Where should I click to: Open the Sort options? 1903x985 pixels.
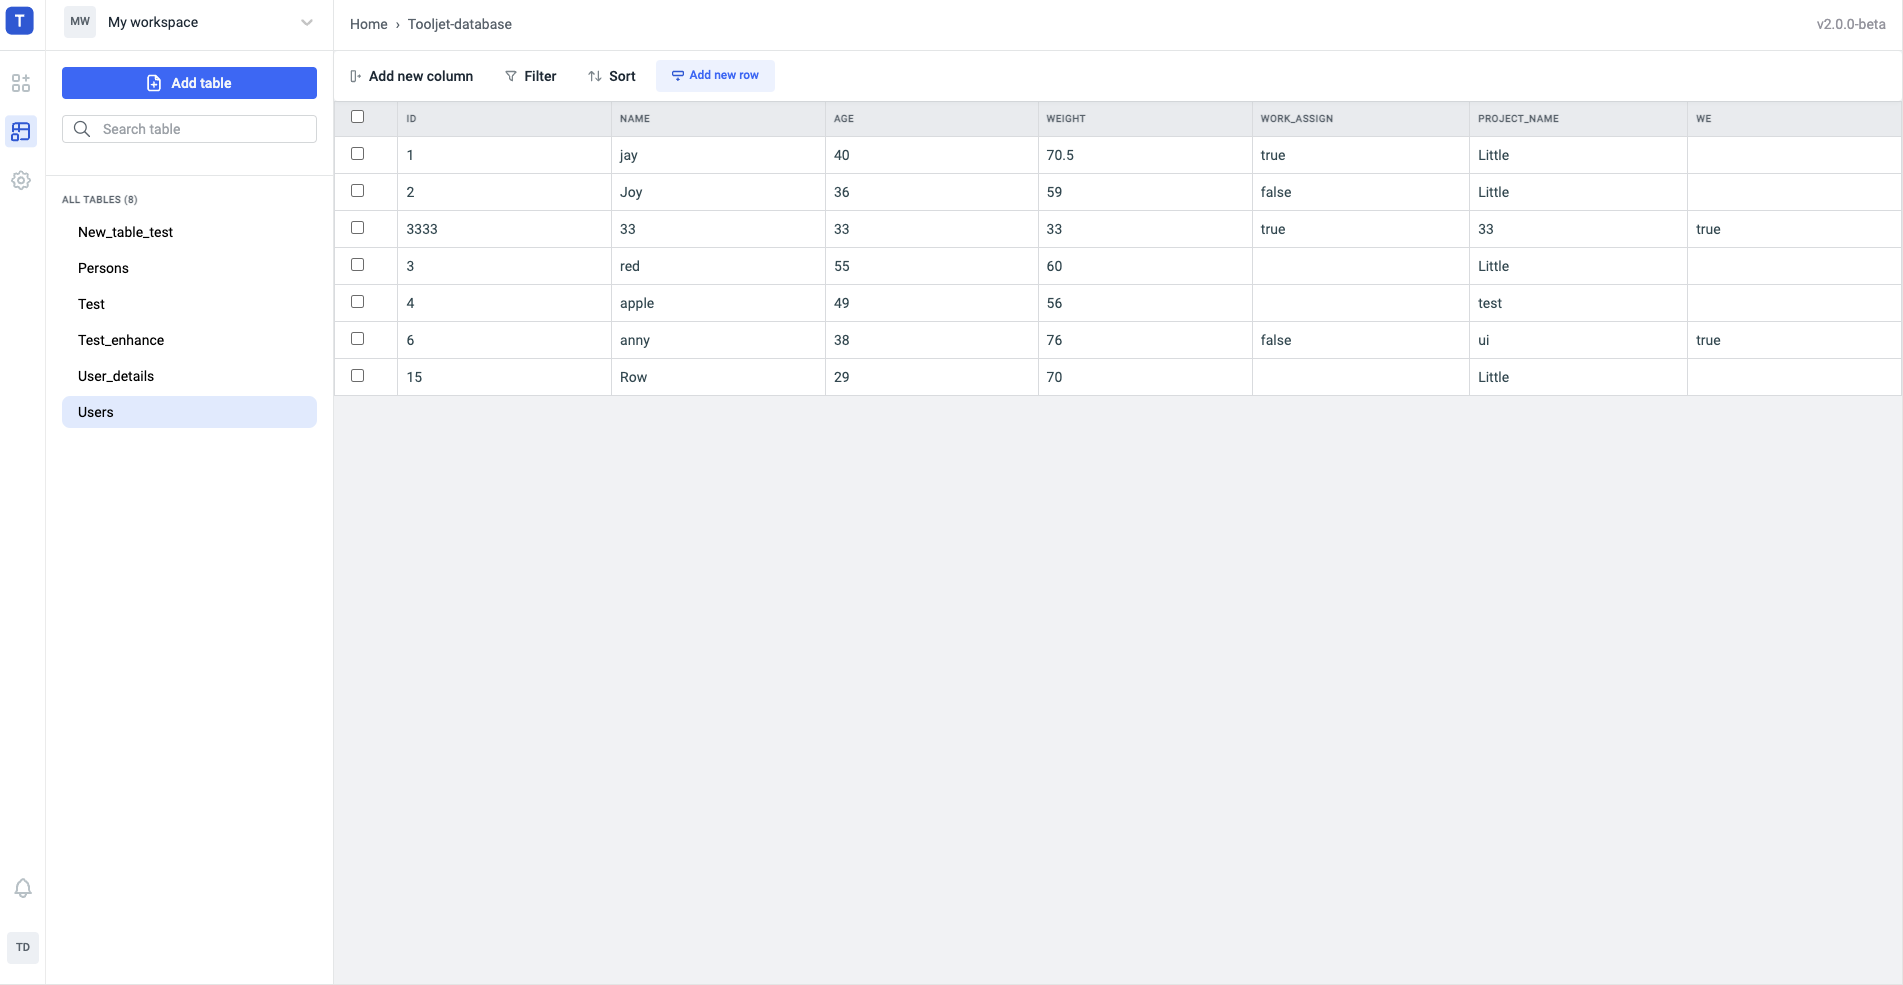612,76
